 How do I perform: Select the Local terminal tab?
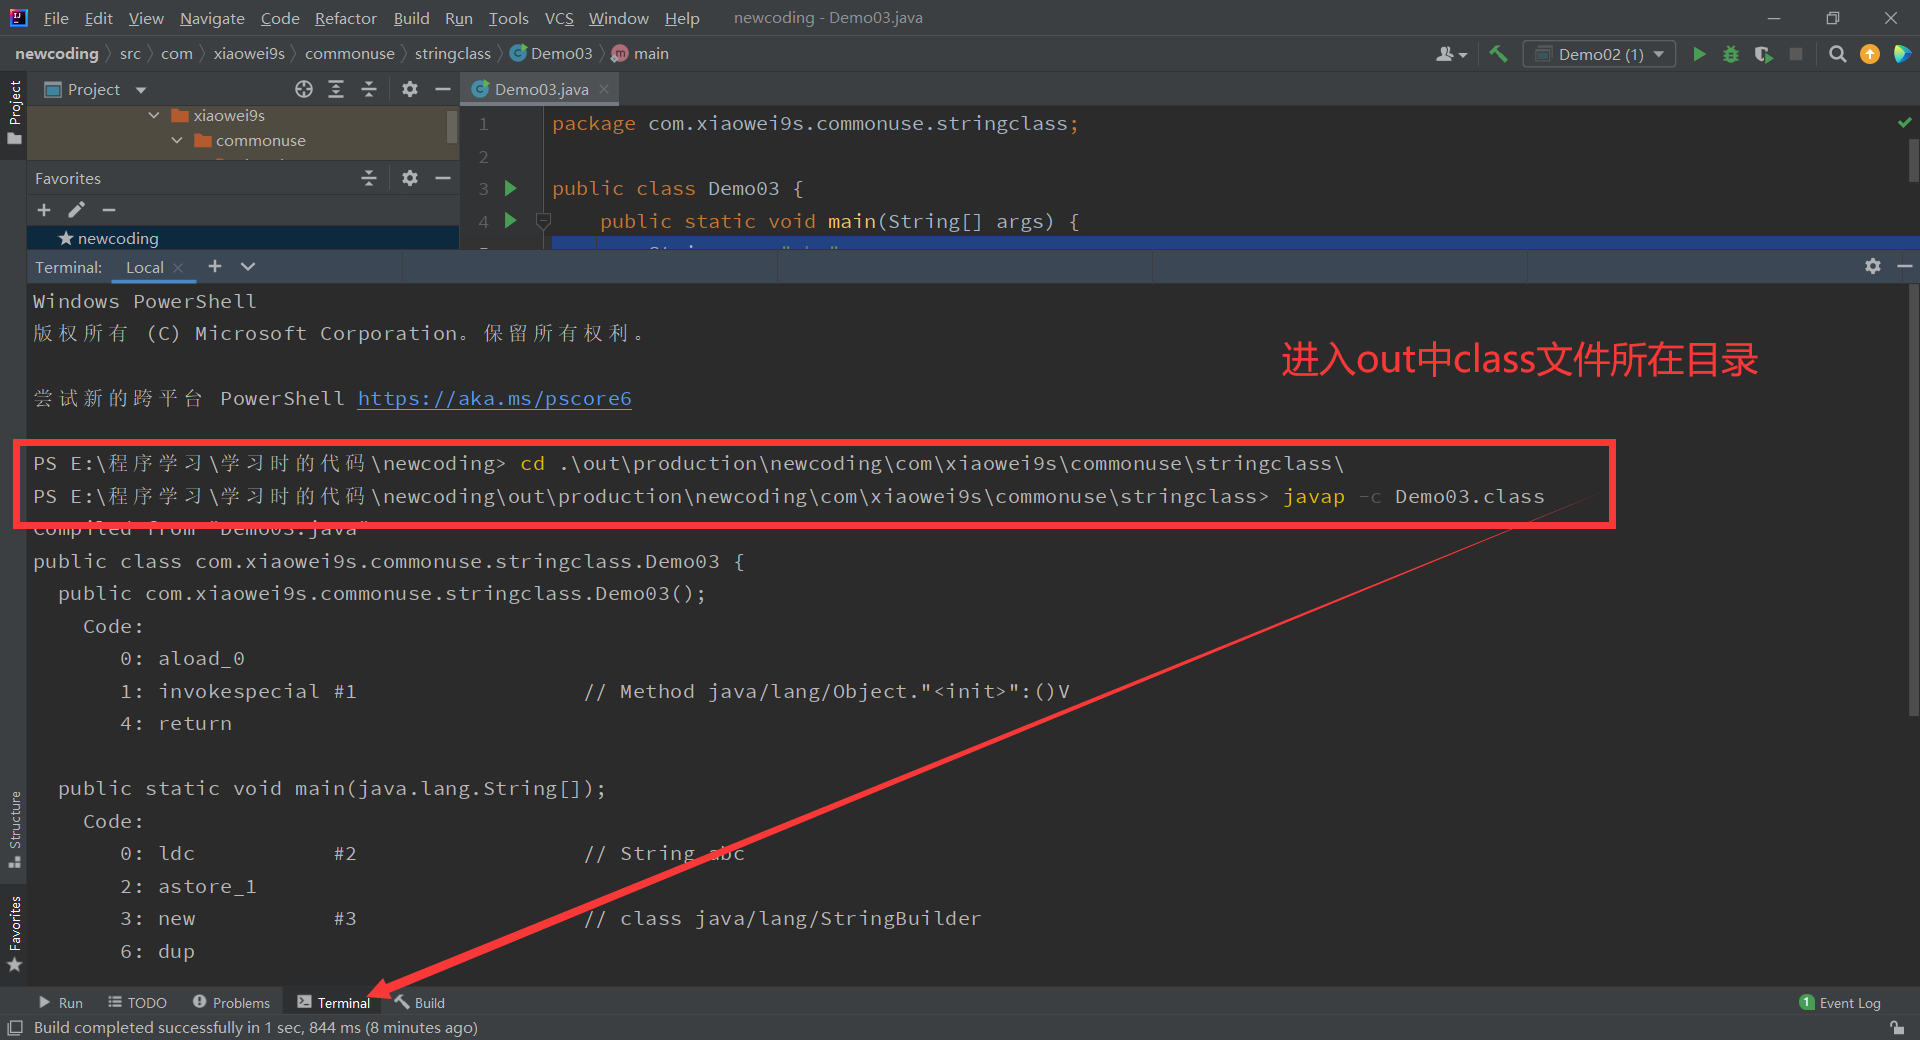coord(144,267)
